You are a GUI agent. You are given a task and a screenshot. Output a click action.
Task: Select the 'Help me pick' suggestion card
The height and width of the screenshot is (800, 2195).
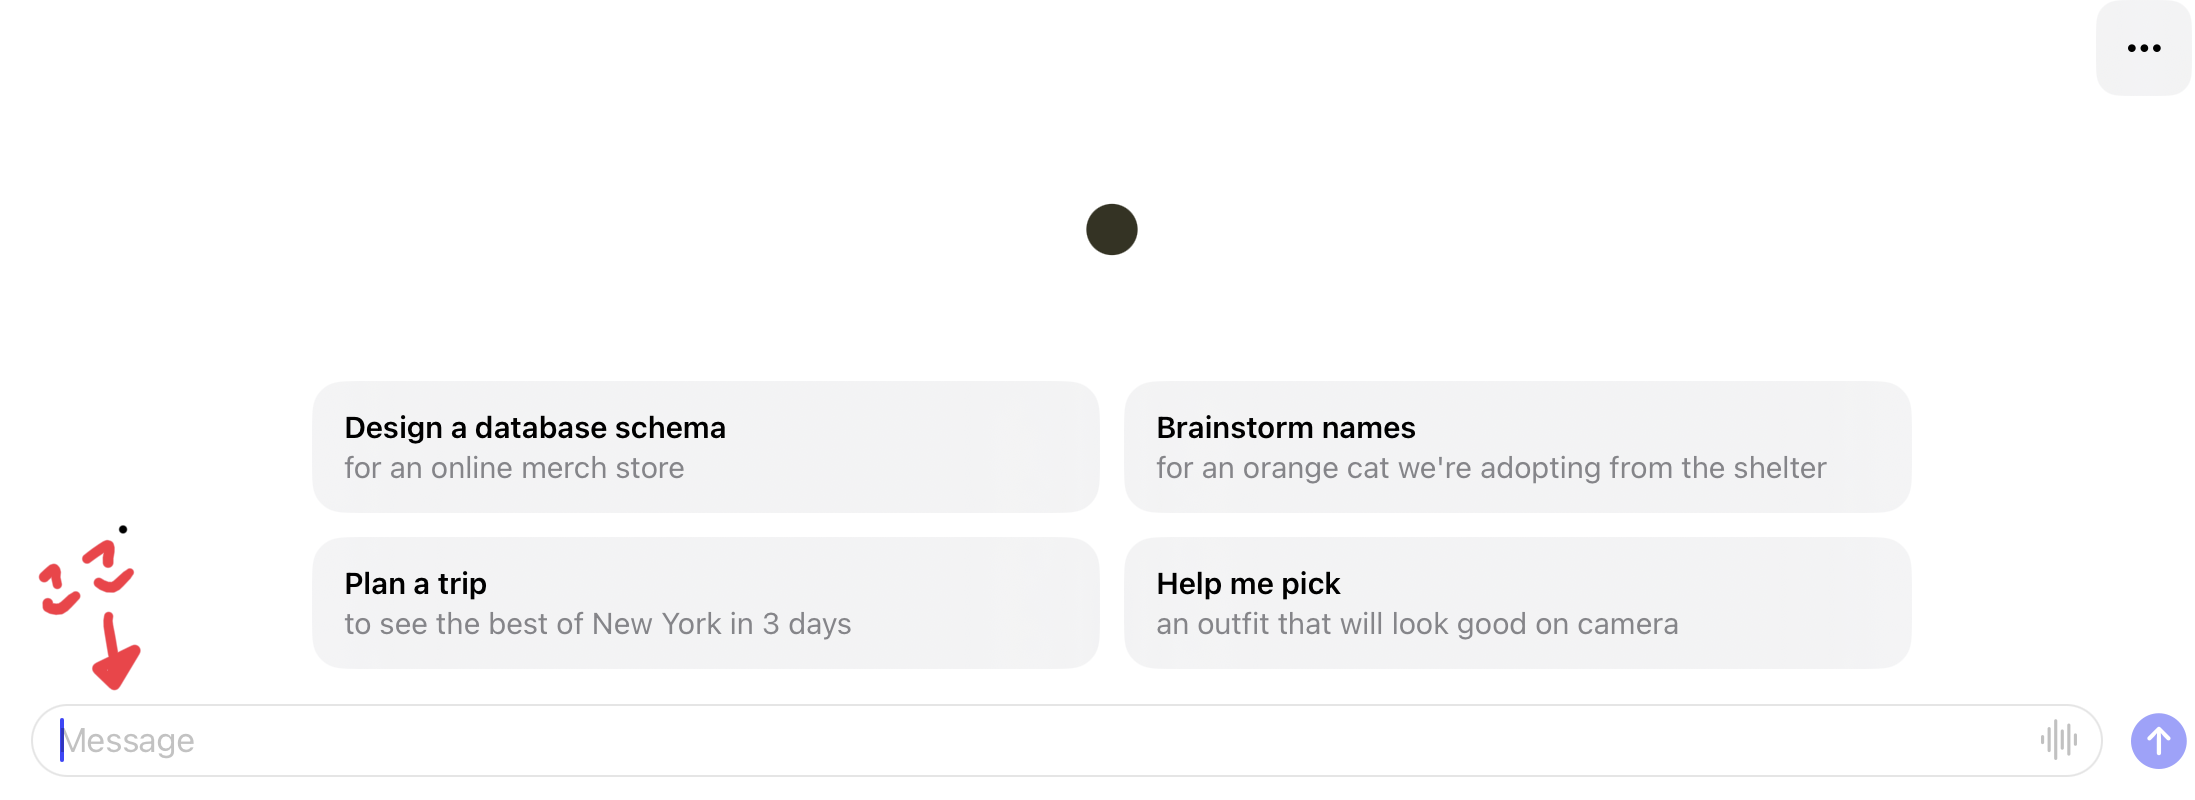click(1517, 603)
